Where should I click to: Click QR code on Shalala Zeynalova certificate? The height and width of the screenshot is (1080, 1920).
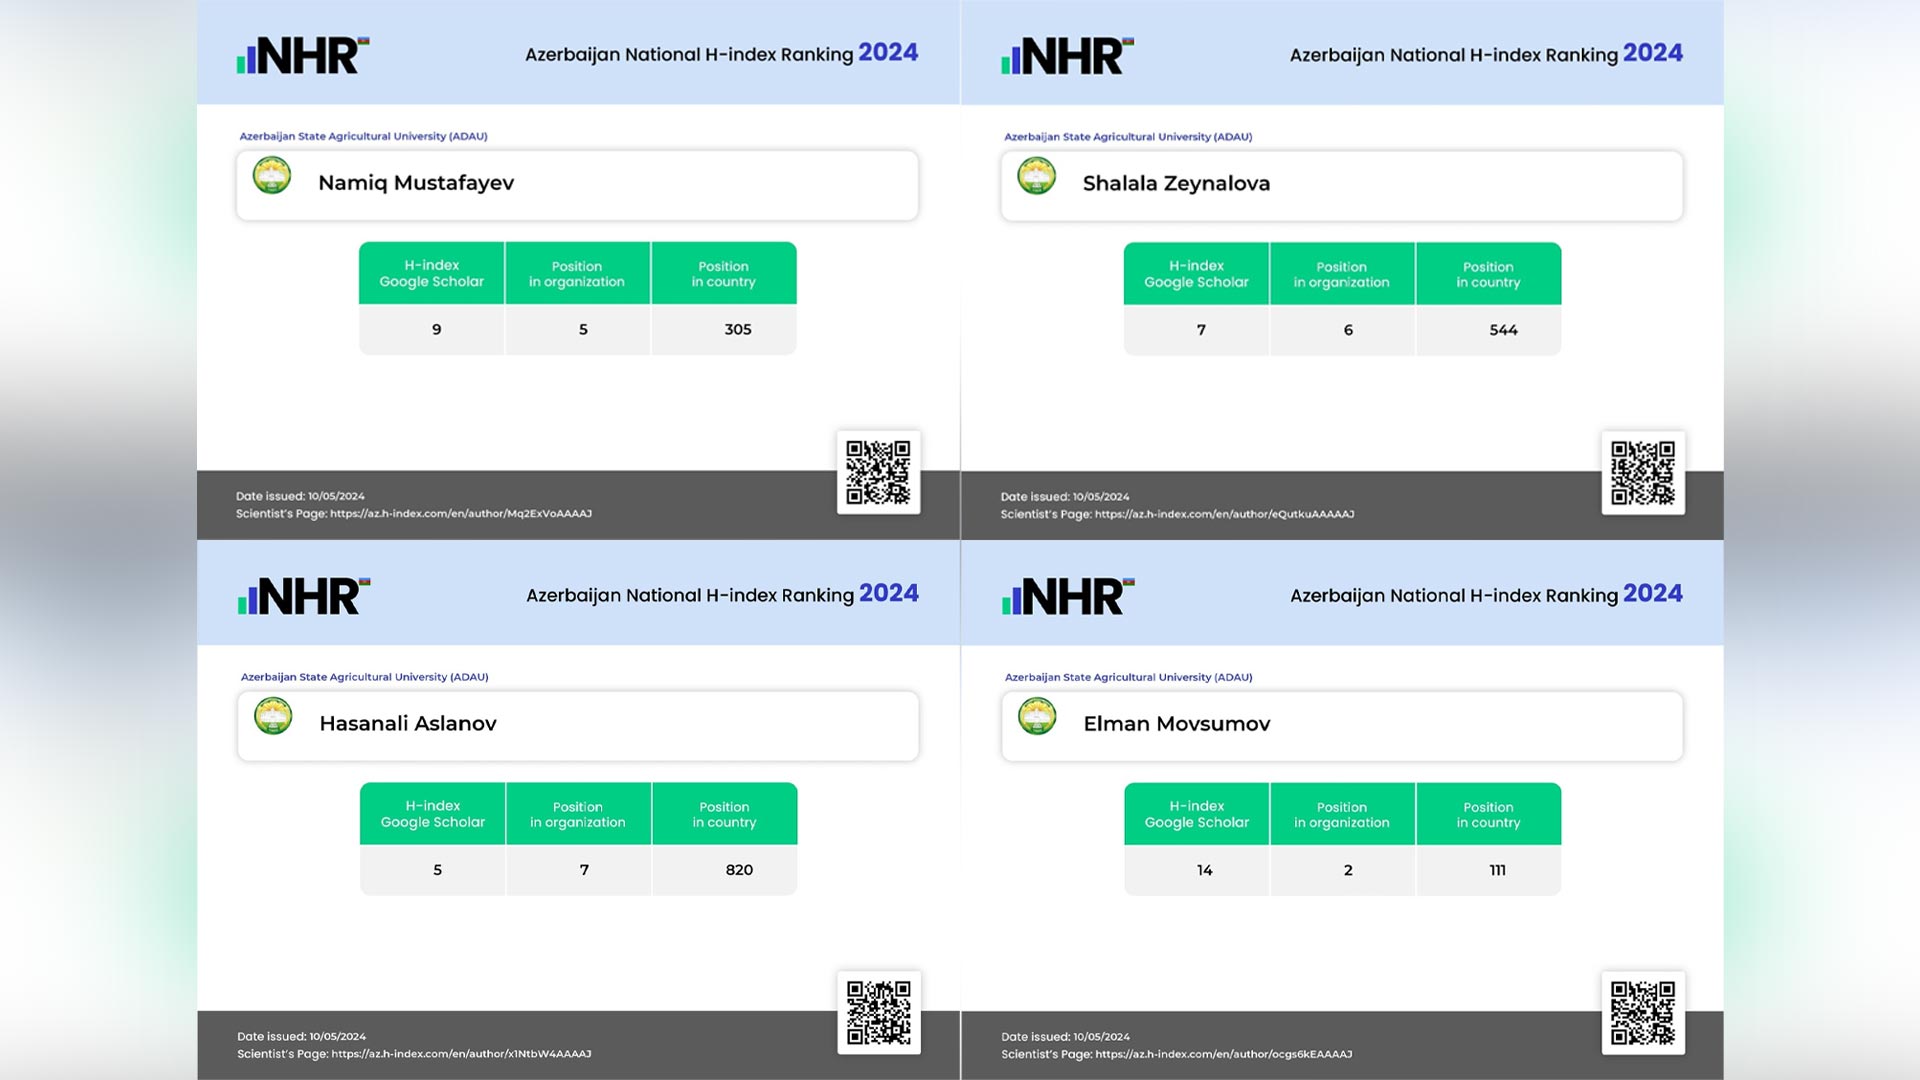1642,473
